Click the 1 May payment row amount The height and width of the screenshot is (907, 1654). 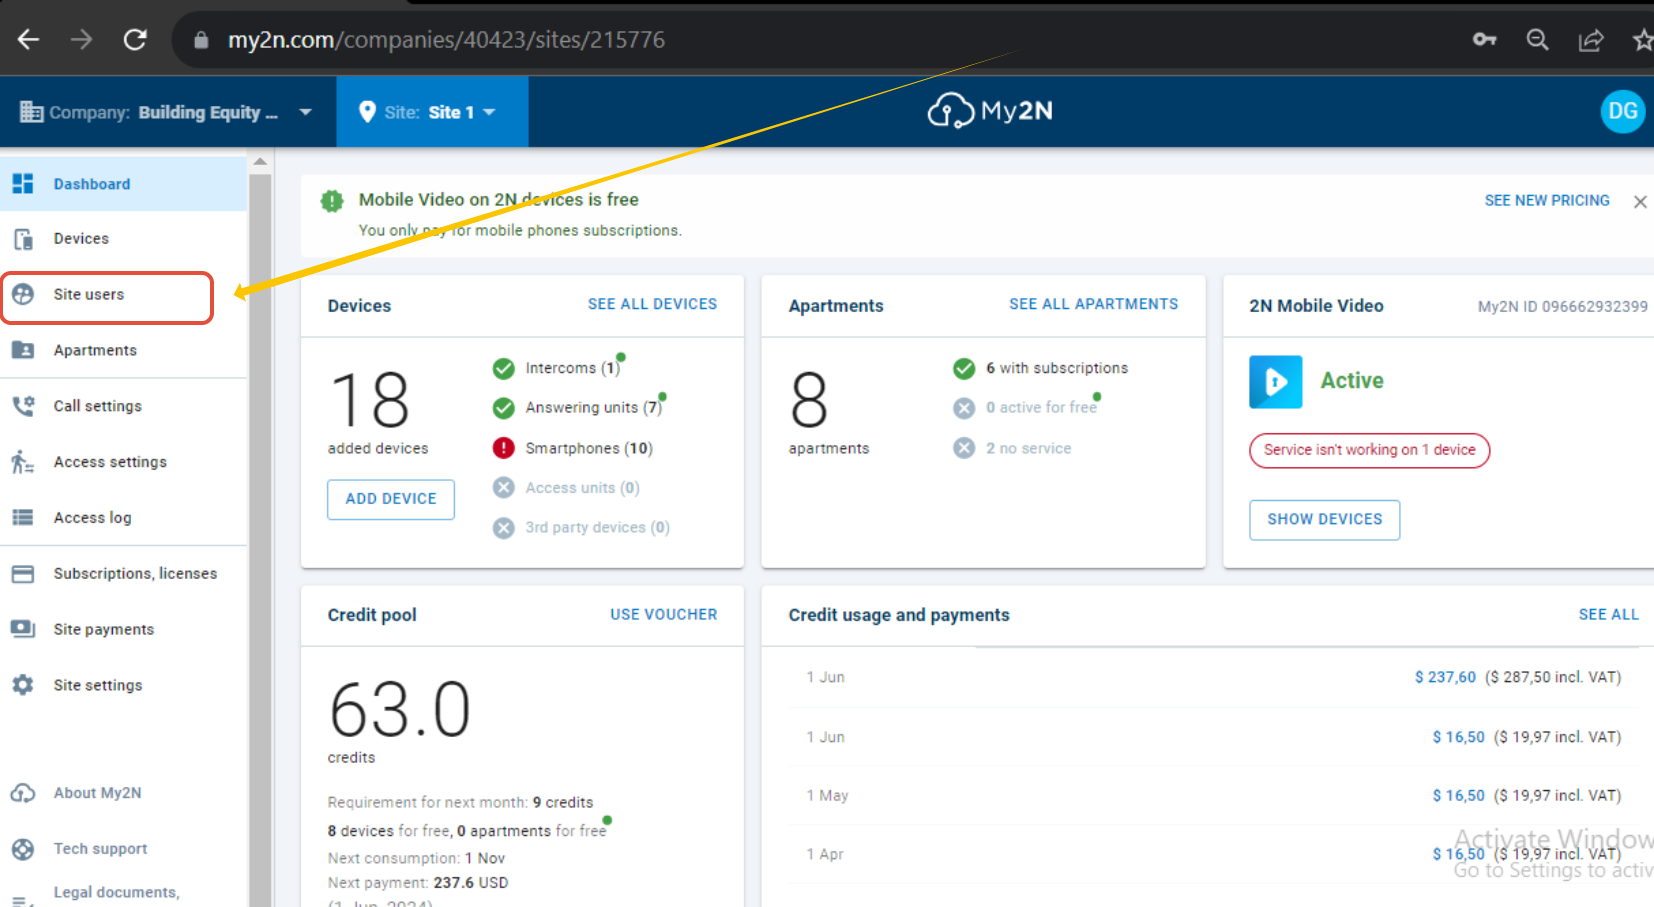click(x=1459, y=796)
